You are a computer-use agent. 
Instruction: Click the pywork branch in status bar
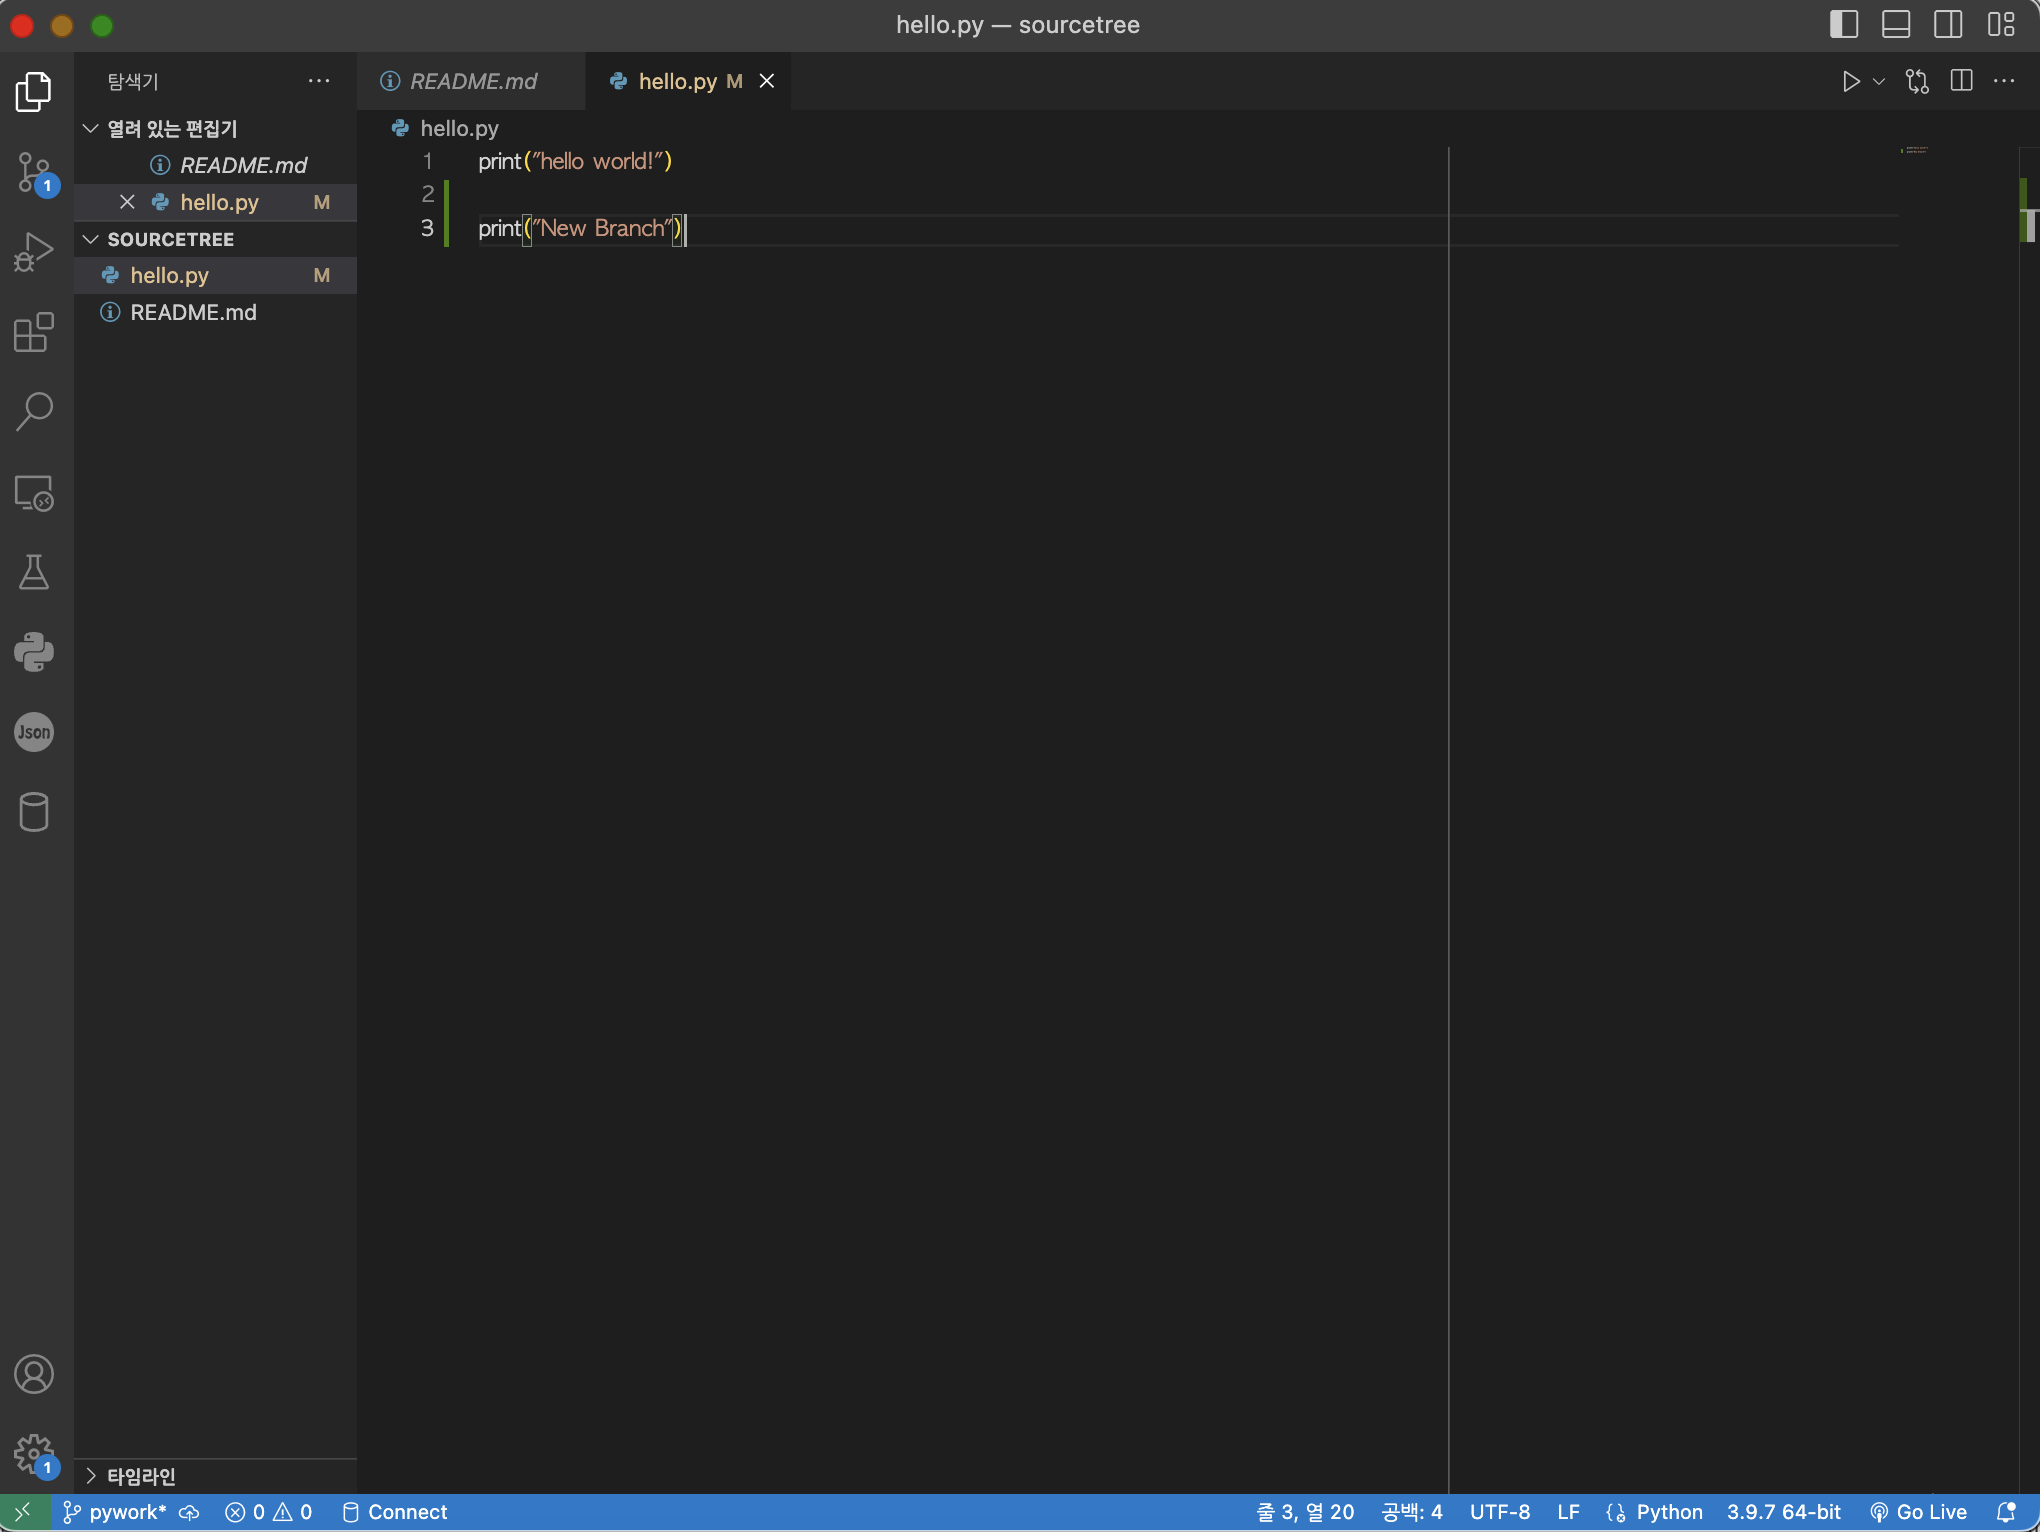tap(116, 1512)
